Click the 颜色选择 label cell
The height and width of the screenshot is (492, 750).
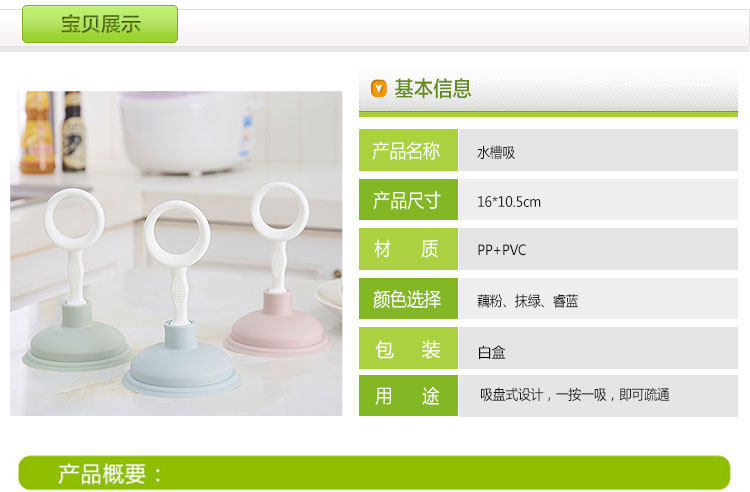[x=408, y=299]
